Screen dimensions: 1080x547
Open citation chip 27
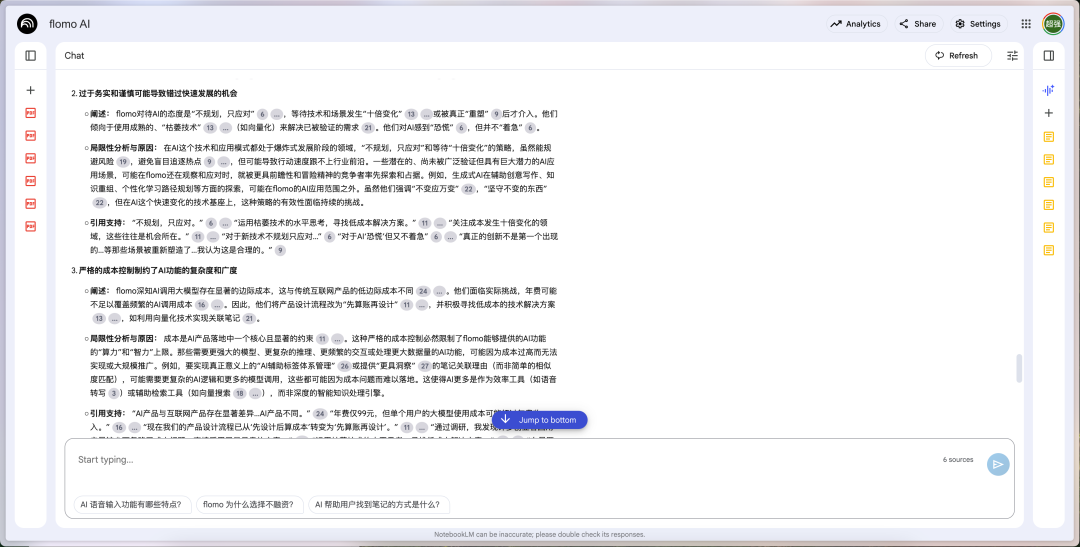[424, 366]
